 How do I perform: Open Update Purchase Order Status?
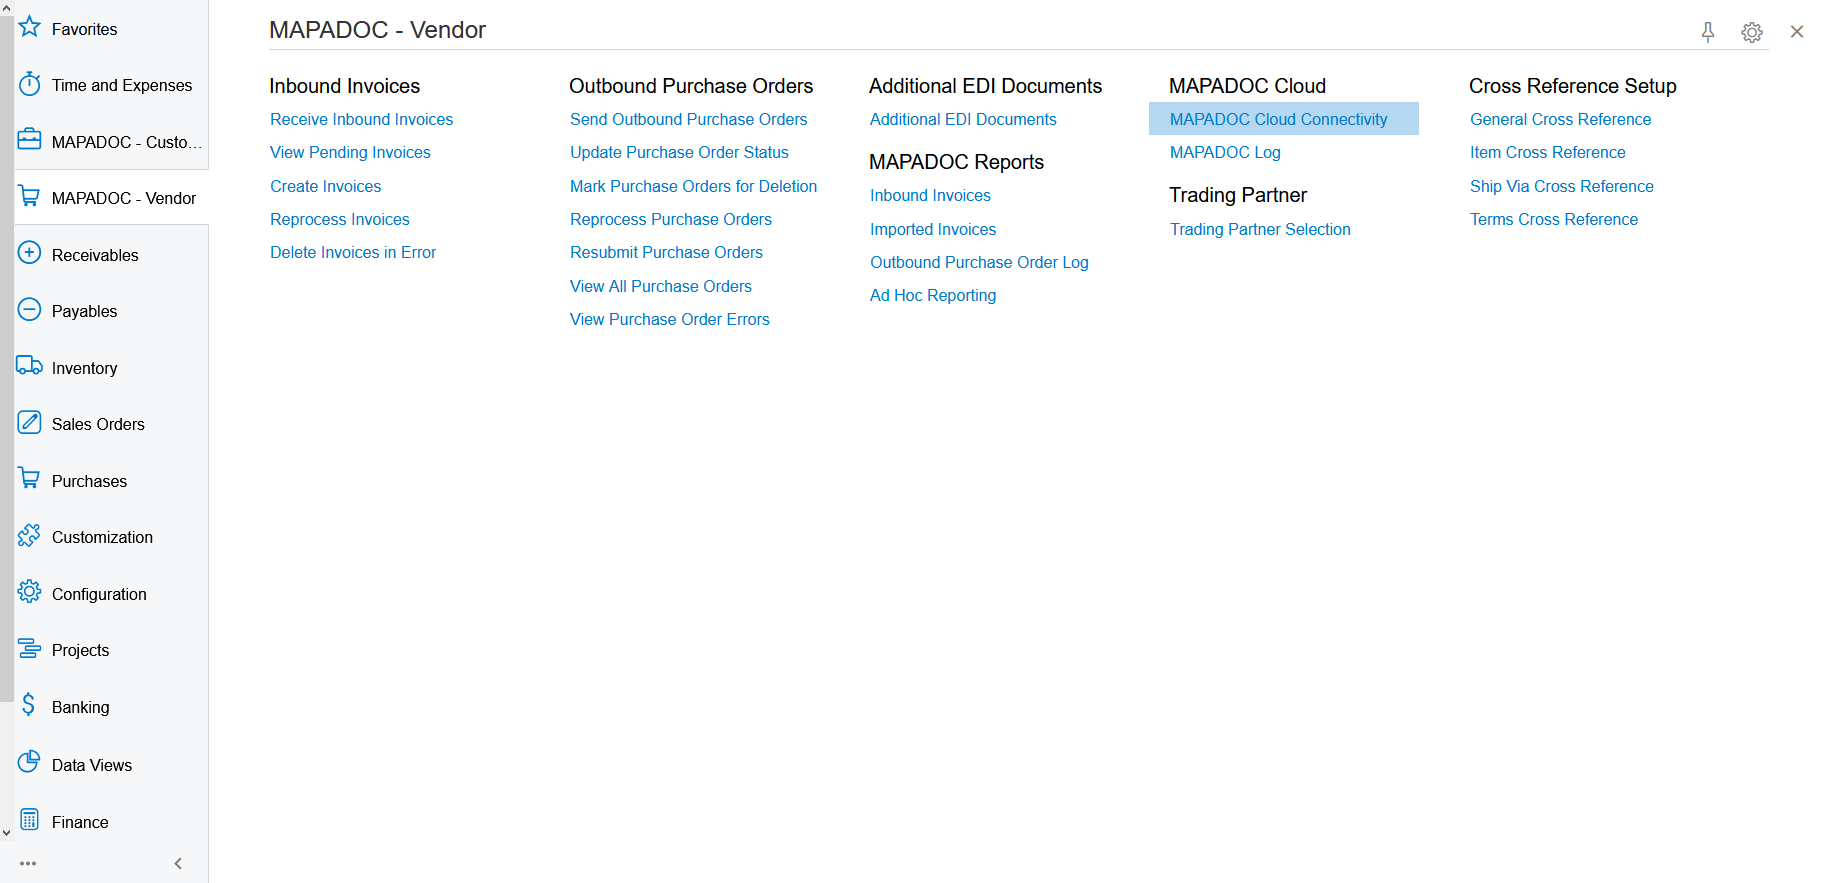(679, 152)
